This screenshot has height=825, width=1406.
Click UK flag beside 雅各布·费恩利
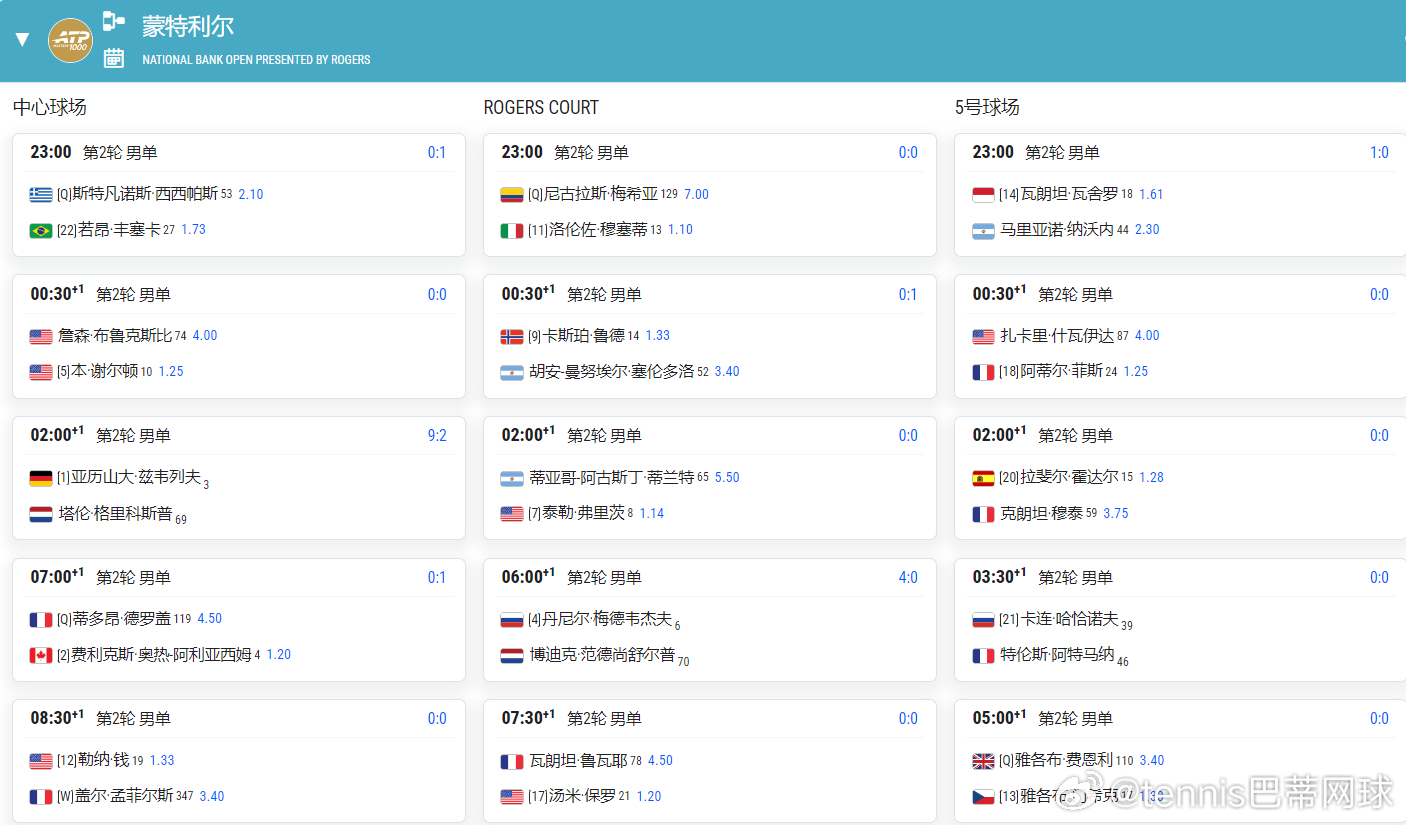click(x=983, y=761)
